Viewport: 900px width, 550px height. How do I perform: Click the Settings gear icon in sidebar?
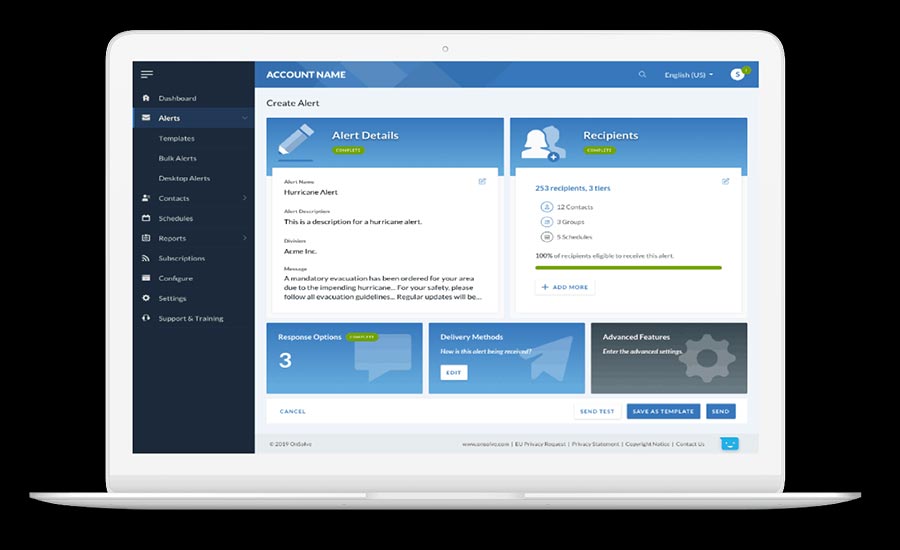coord(147,298)
